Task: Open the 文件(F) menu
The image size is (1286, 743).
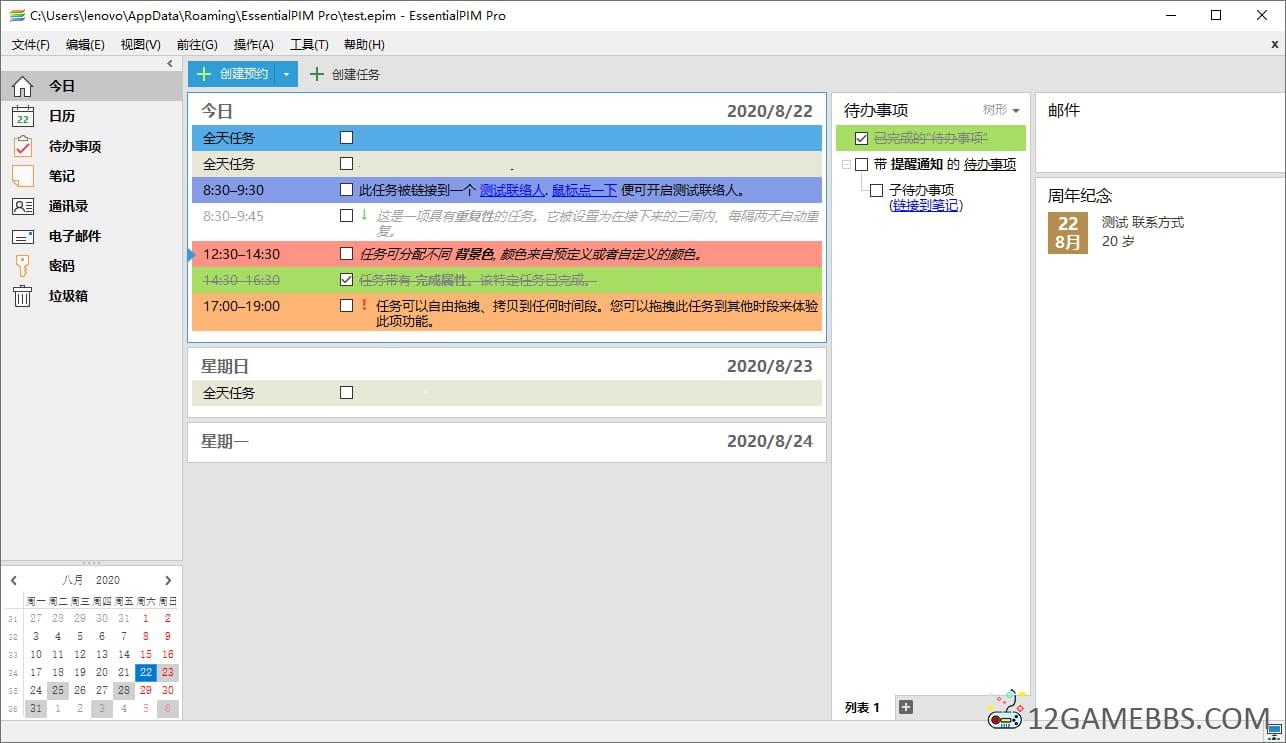Action: click(x=31, y=44)
